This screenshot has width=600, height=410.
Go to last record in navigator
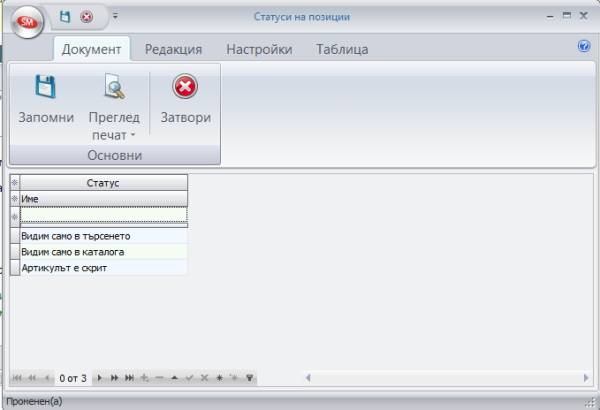(x=129, y=378)
